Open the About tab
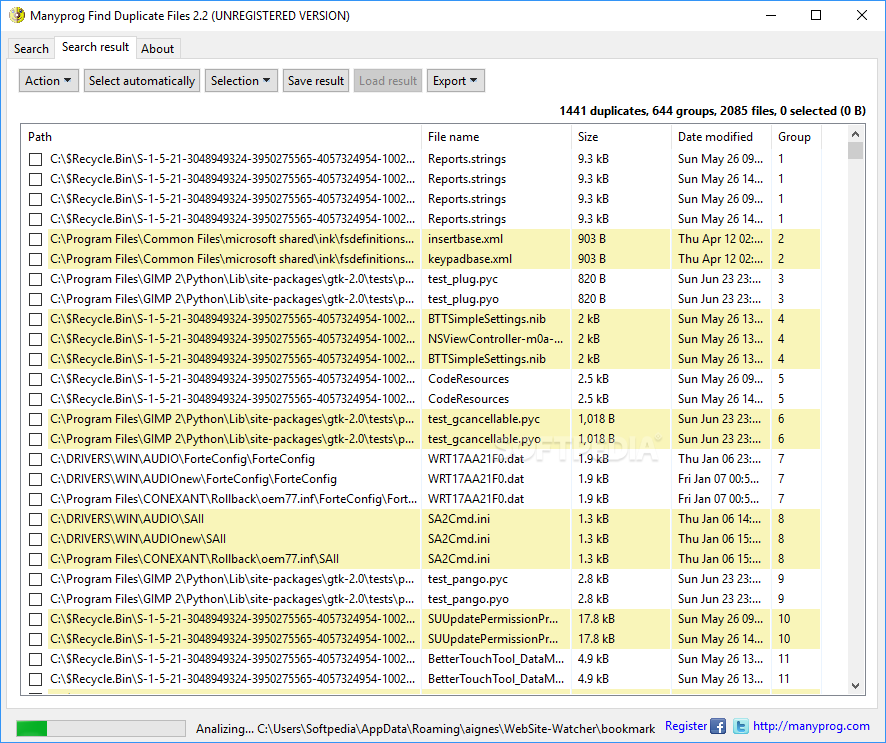The width and height of the screenshot is (886, 743). click(x=158, y=49)
